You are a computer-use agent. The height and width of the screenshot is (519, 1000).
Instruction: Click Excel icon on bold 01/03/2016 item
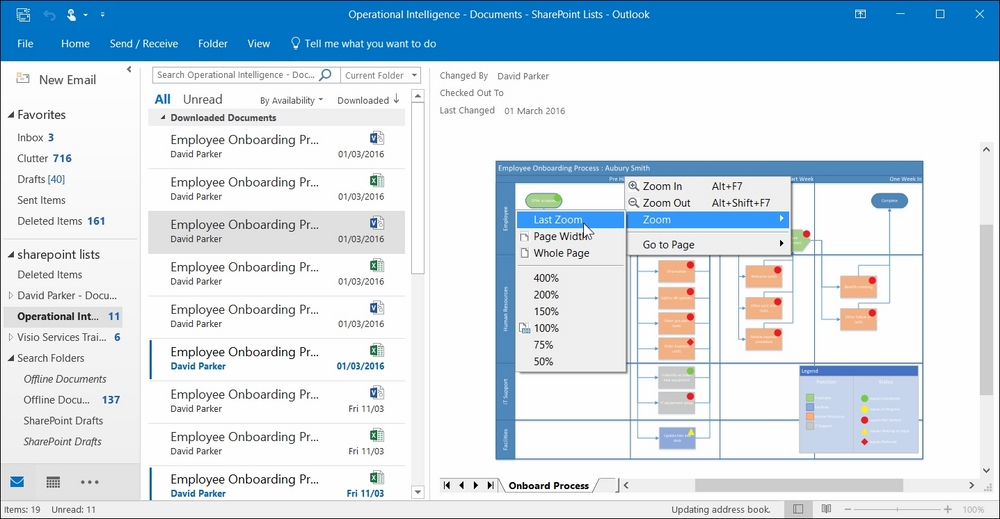376,350
